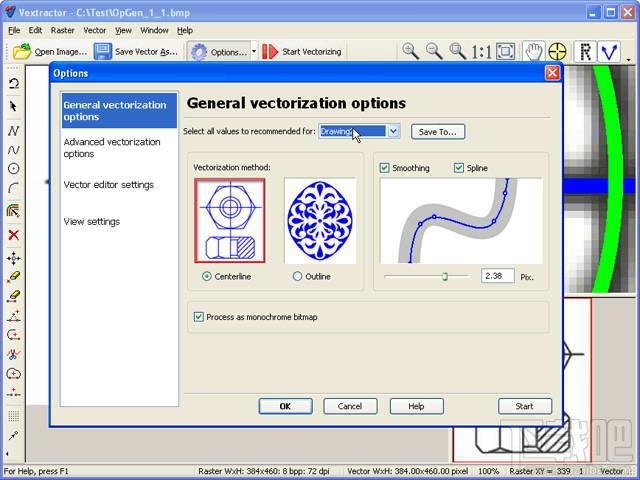Image resolution: width=640 pixels, height=480 pixels.
Task: Select the circle drawing tool
Action: (x=13, y=169)
